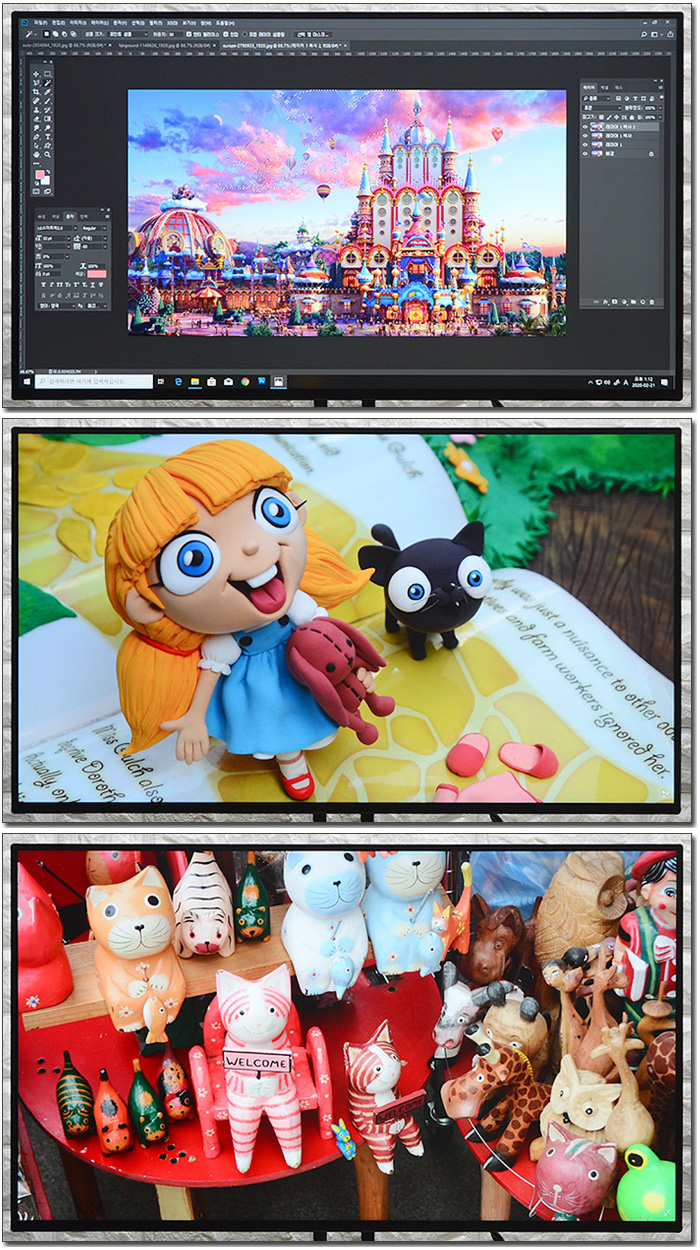Click the Tolerance input field in options bar
Image resolution: width=700 pixels, height=1250 pixels.
tap(176, 33)
